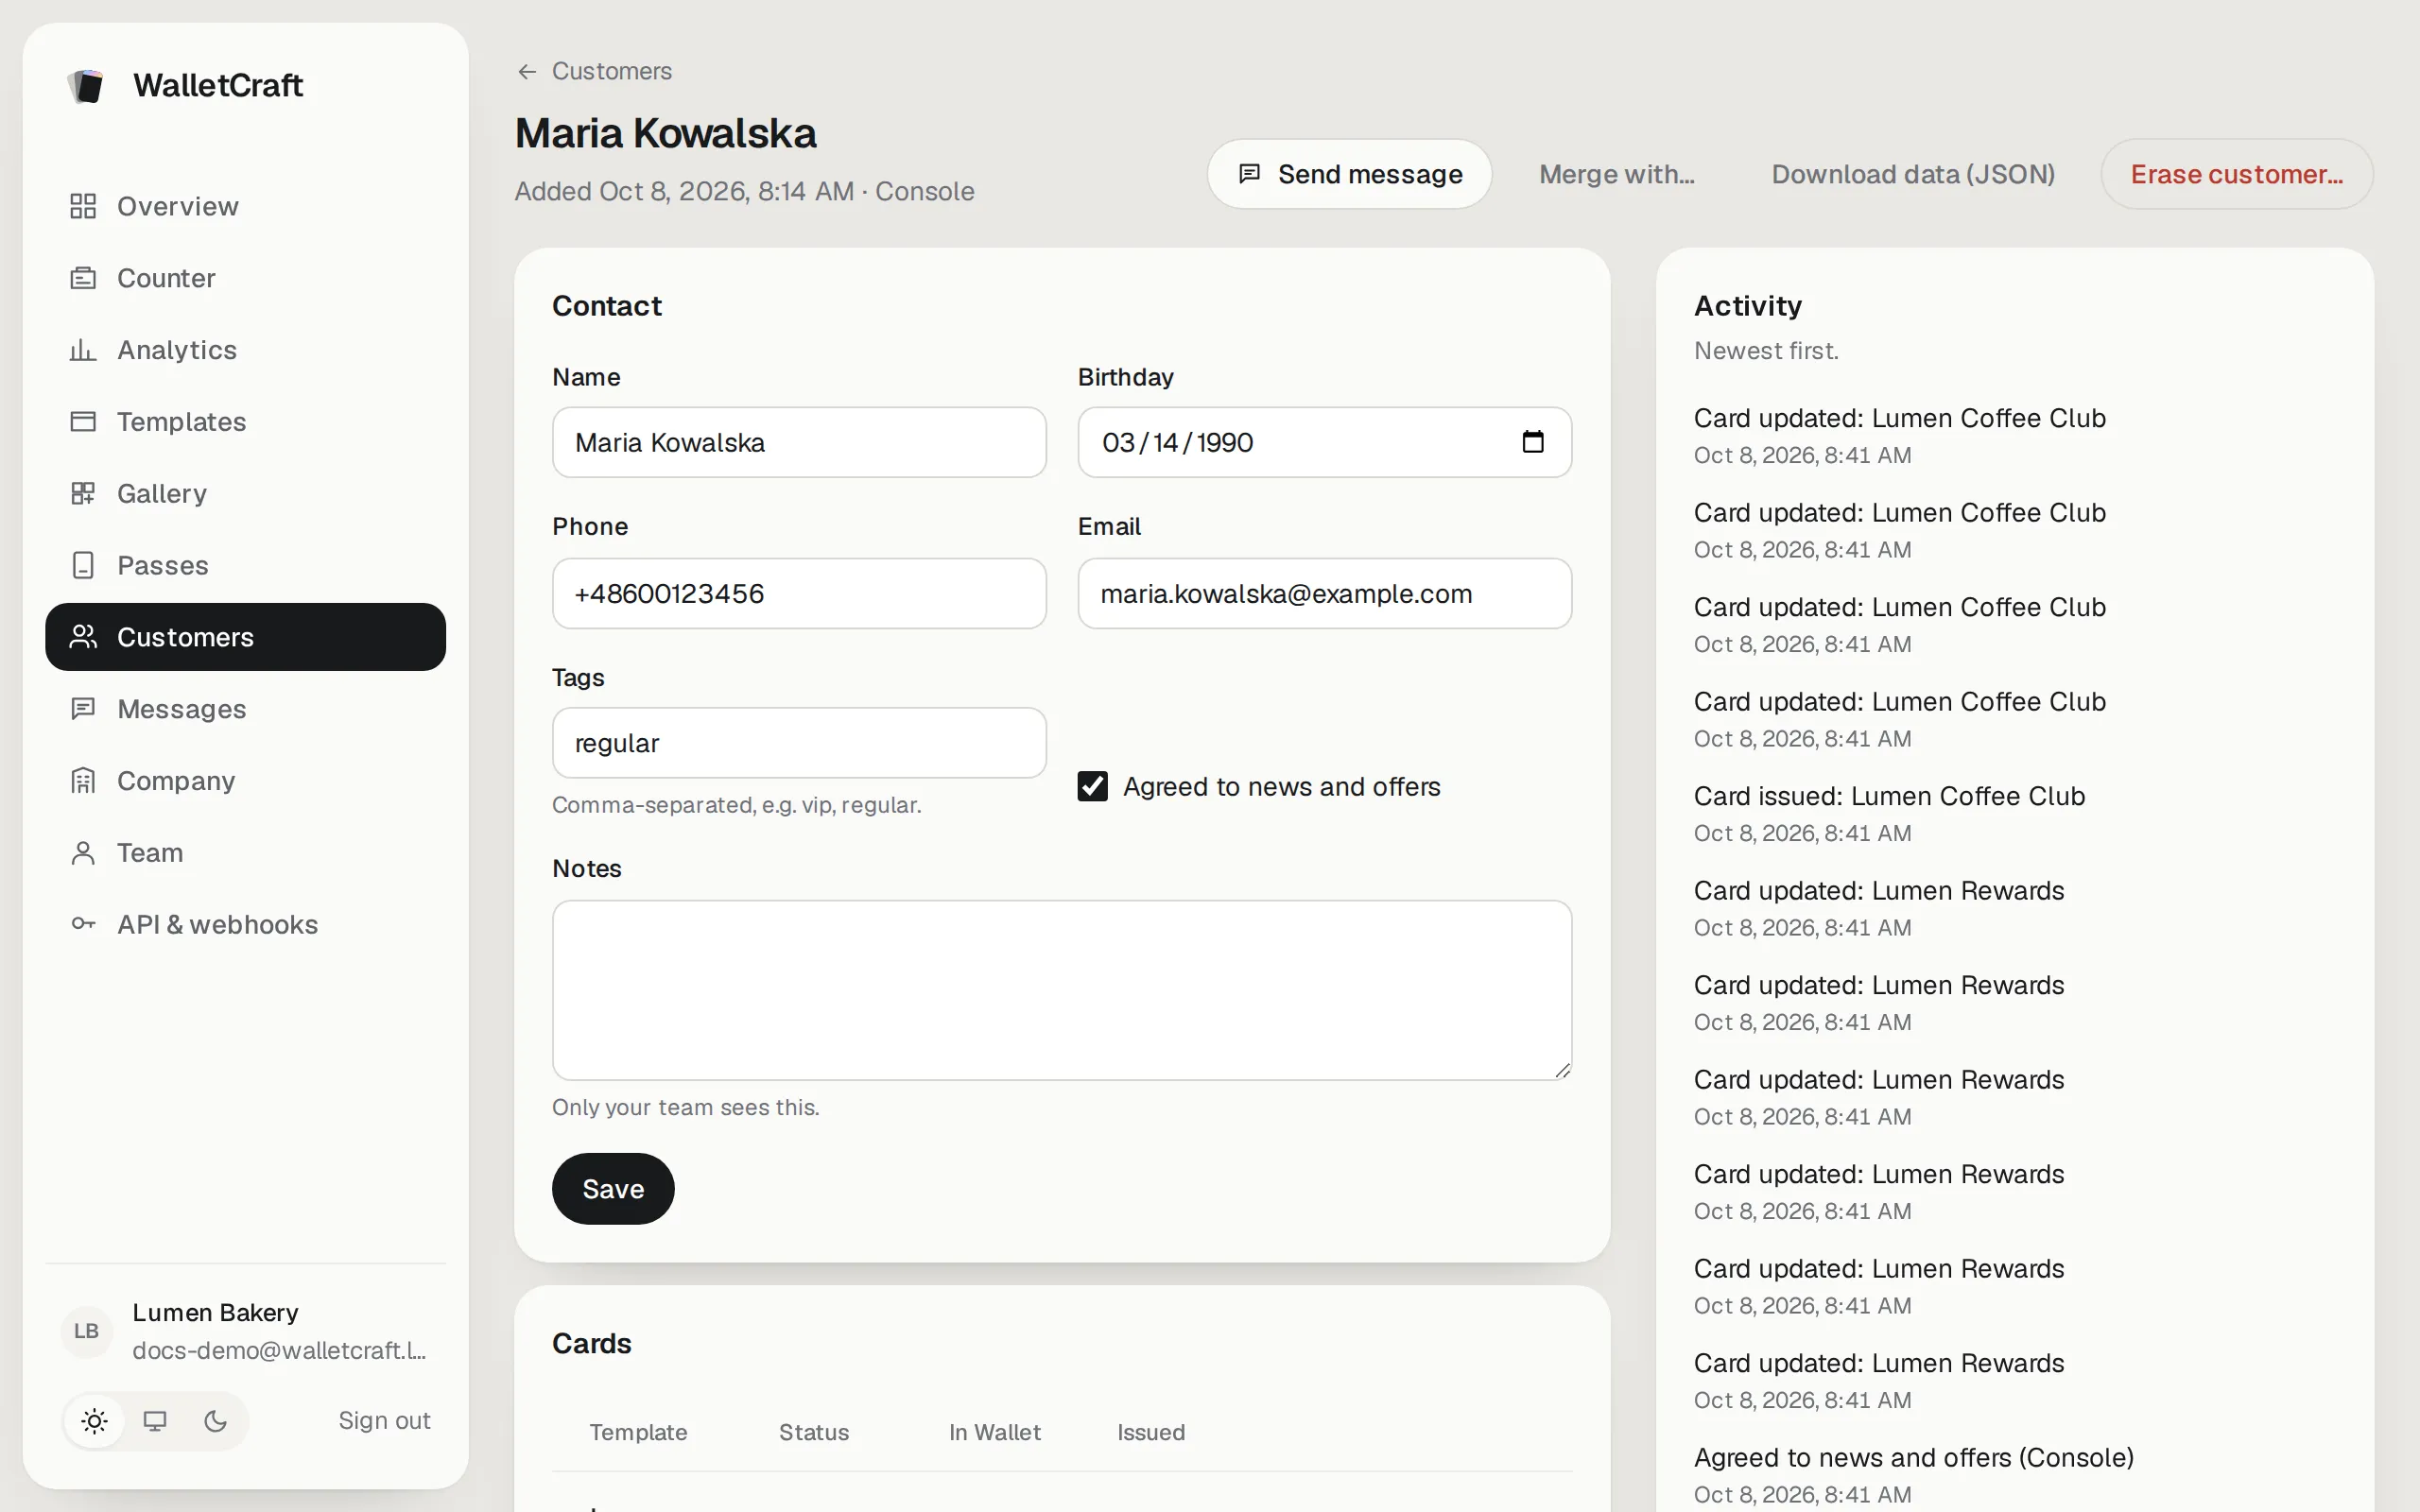
Task: Switch to dark theme moon icon
Action: tap(215, 1421)
